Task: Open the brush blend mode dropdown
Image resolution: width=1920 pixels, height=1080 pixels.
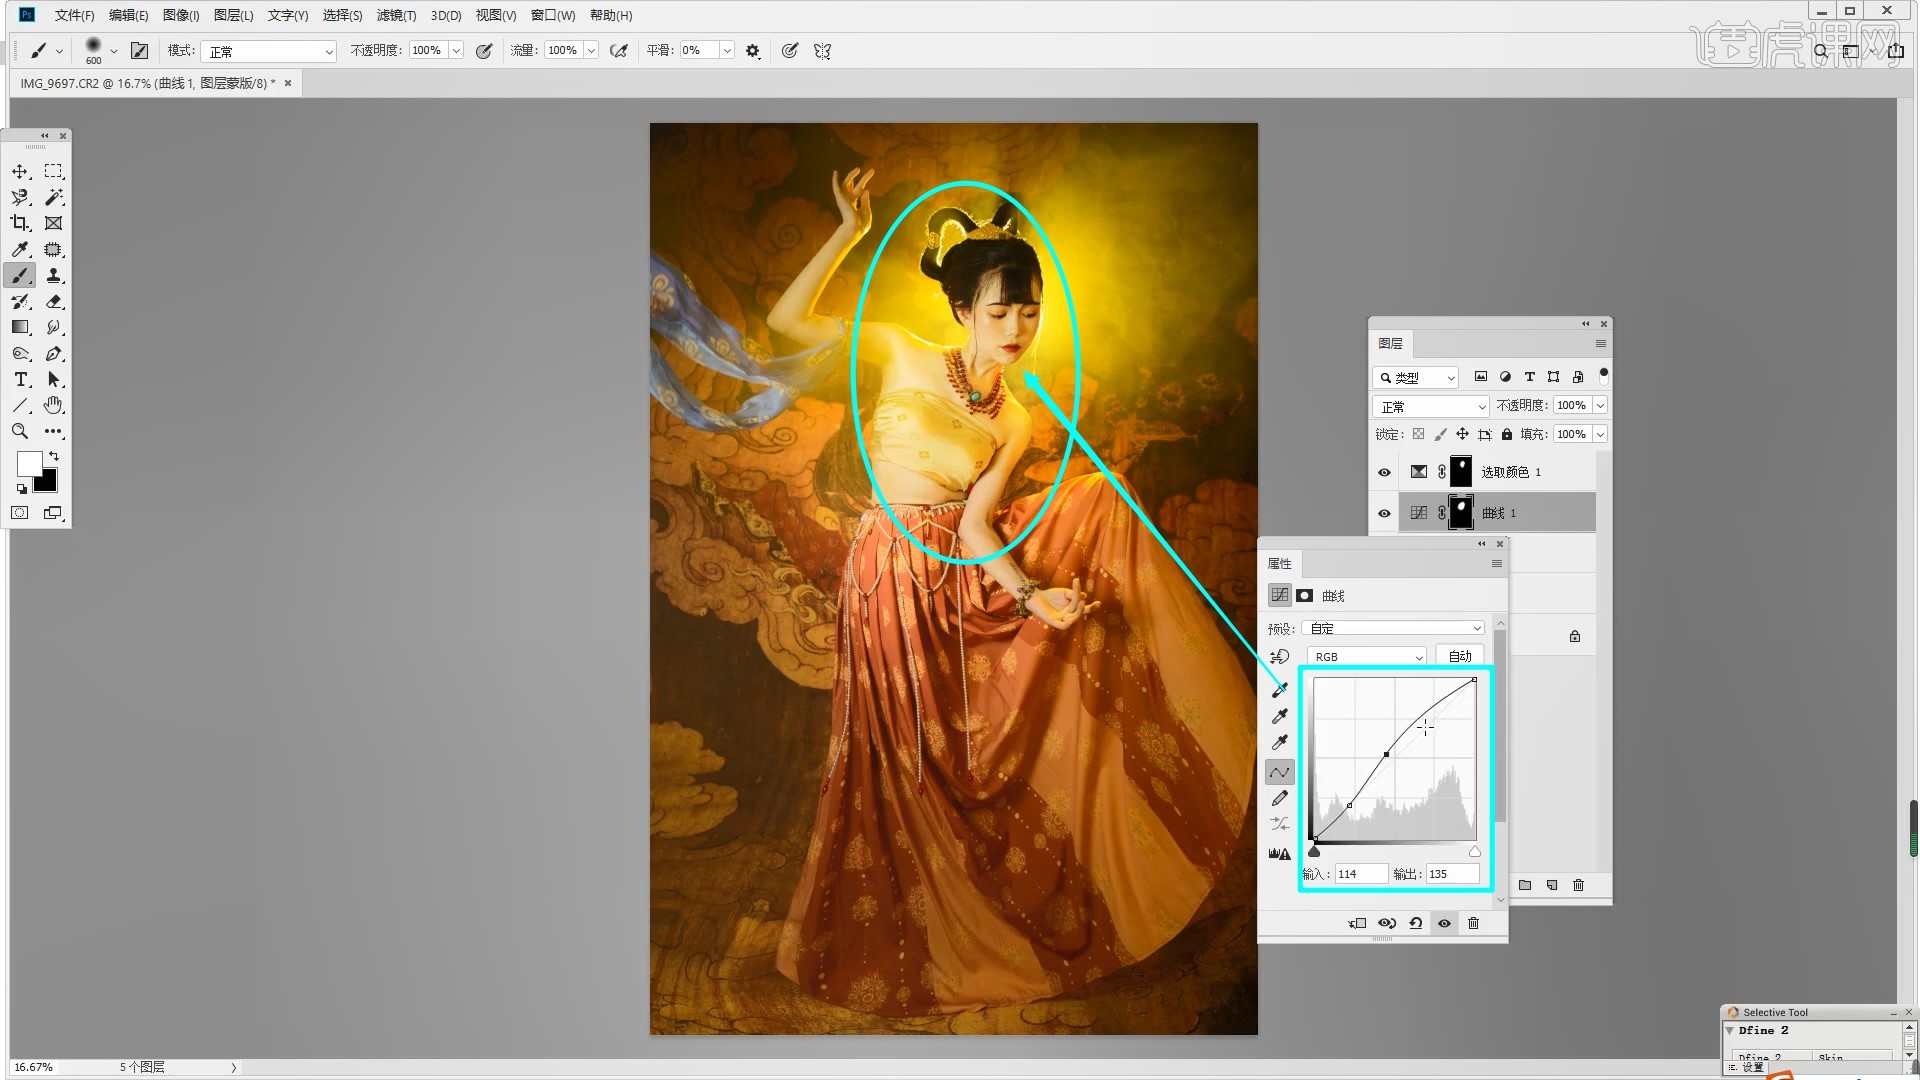Action: (269, 51)
